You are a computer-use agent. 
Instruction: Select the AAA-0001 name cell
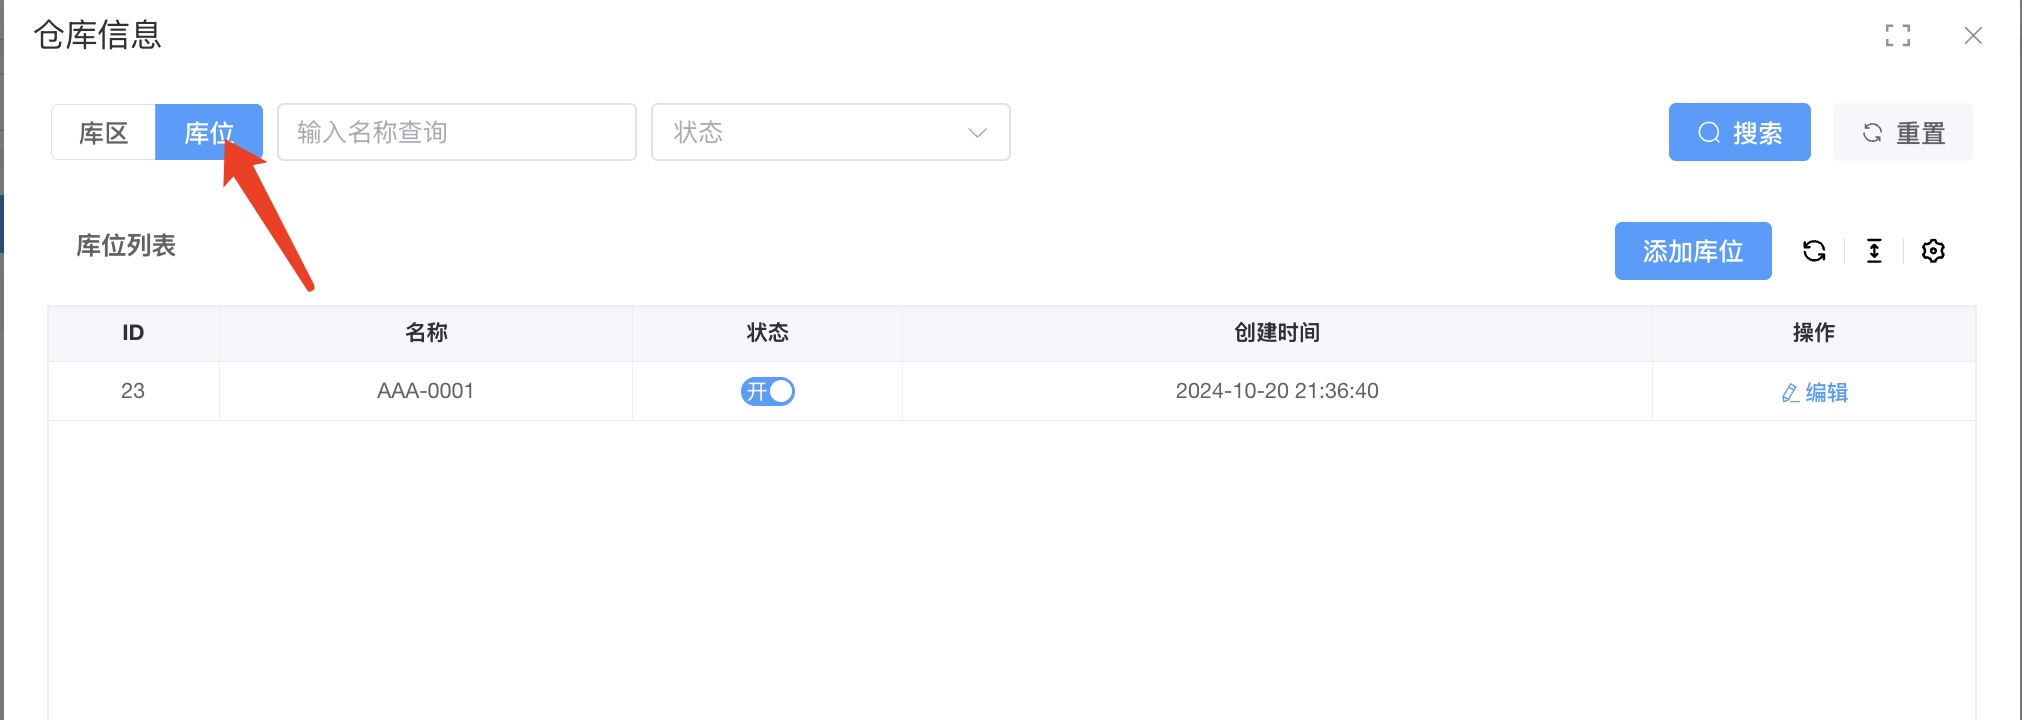pos(426,391)
